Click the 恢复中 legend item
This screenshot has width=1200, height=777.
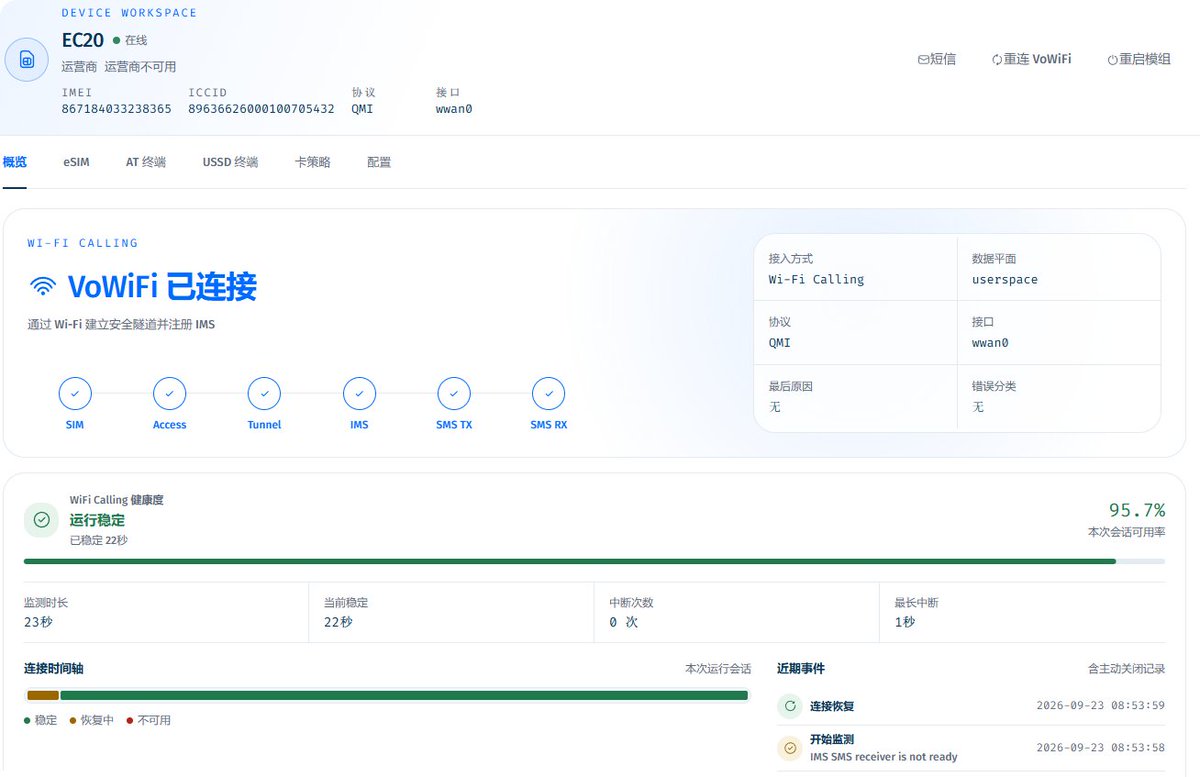pyautogui.click(x=92, y=720)
